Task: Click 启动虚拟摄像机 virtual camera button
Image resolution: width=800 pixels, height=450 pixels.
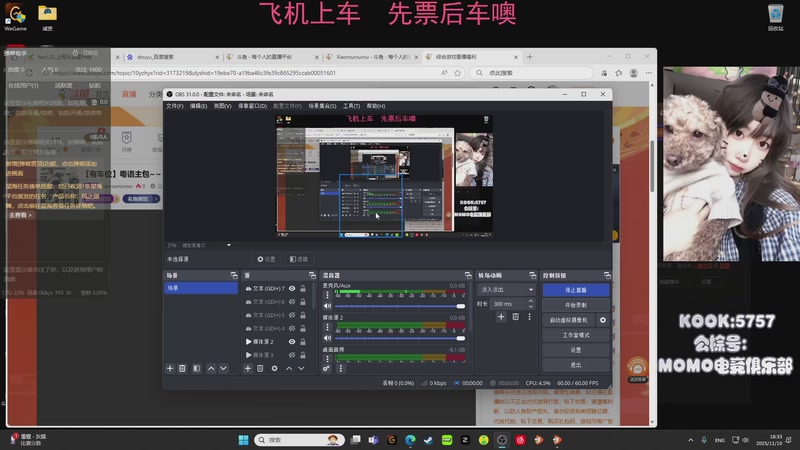Action: pos(569,320)
